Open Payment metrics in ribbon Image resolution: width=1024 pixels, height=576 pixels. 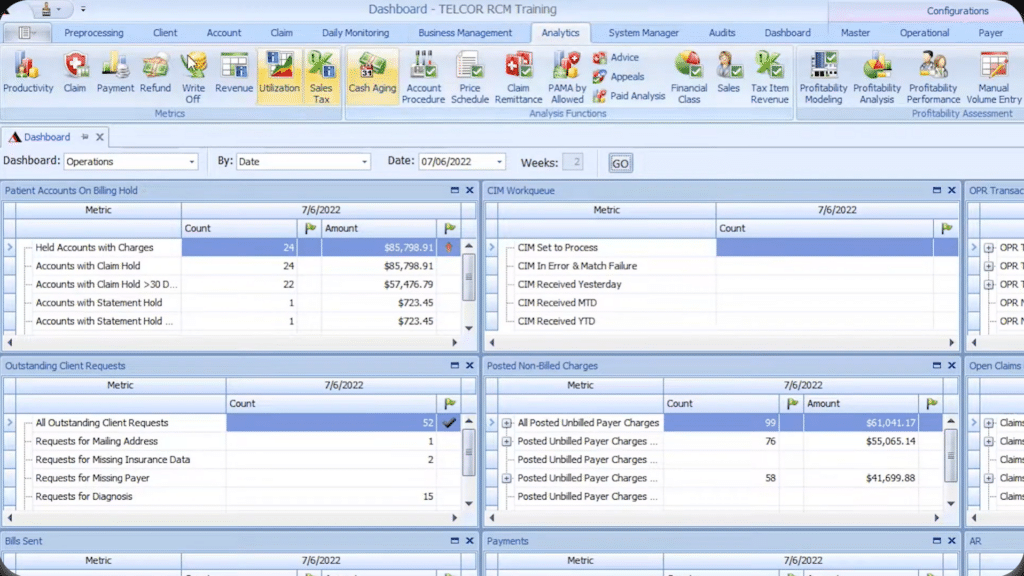tap(115, 73)
